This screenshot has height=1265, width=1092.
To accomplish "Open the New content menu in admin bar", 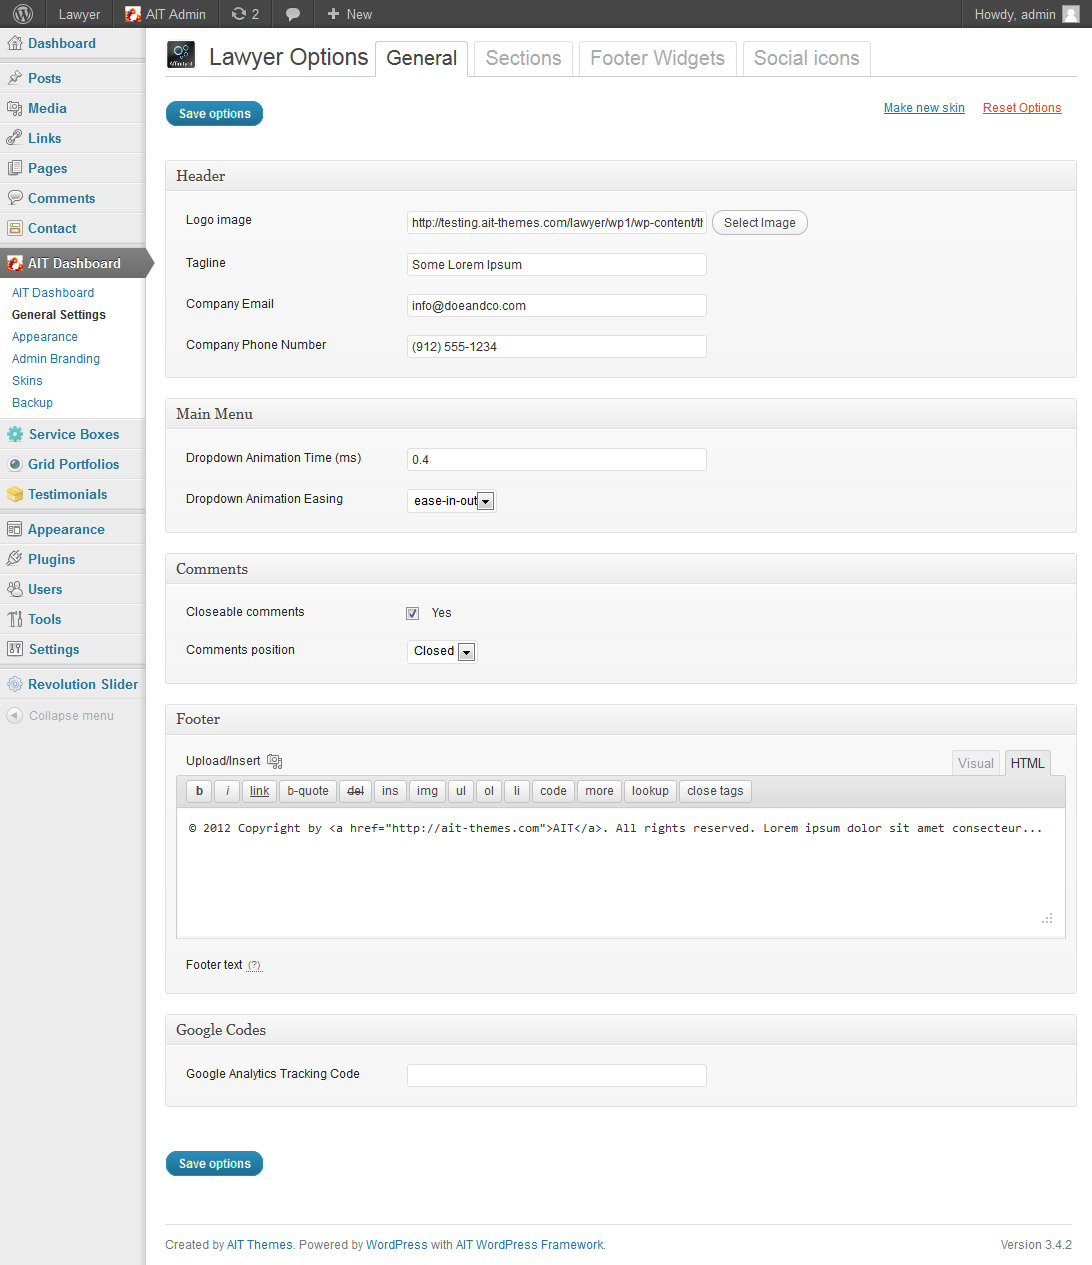I will [x=349, y=14].
